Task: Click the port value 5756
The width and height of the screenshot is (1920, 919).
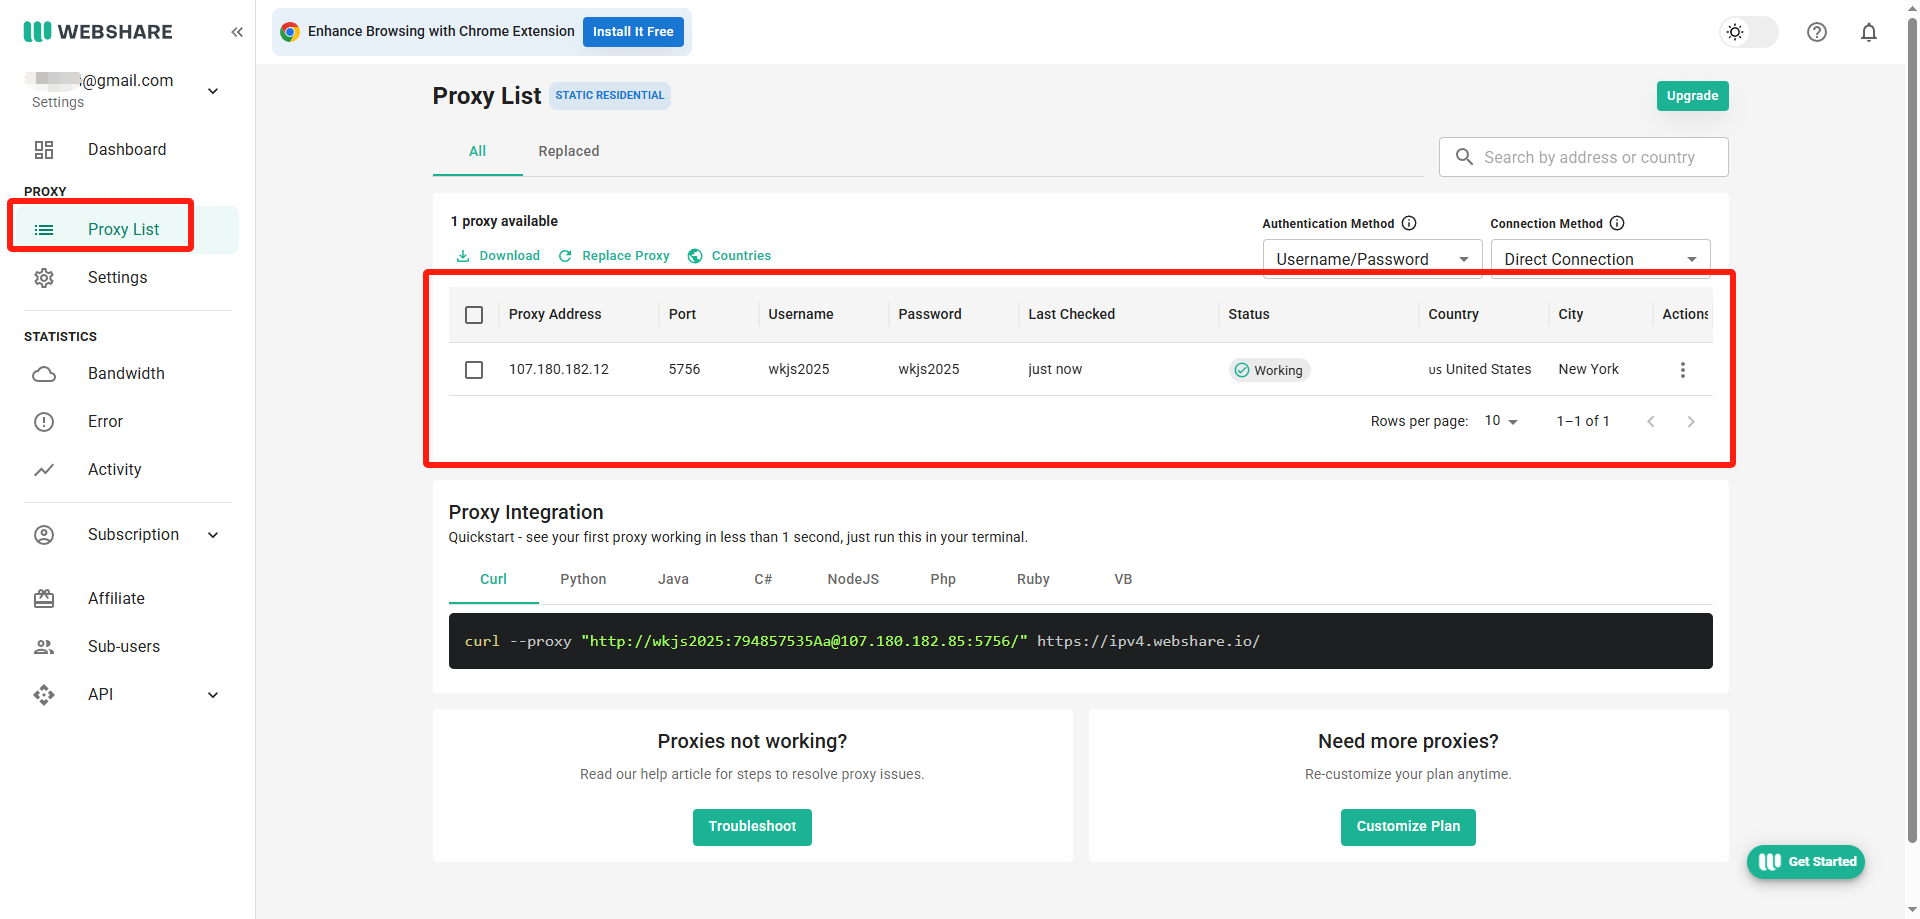Action: 684,370
